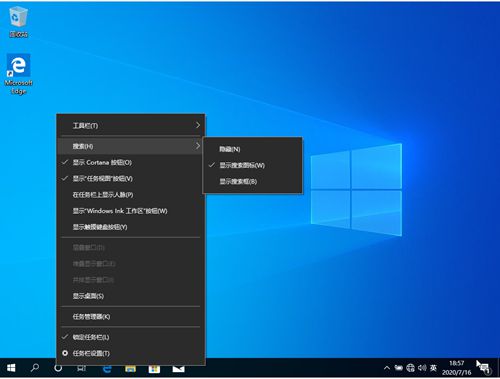Enable 显示"Windows Ink 工作区"按钮(W)
The width and height of the screenshot is (500, 379).
pos(131,211)
